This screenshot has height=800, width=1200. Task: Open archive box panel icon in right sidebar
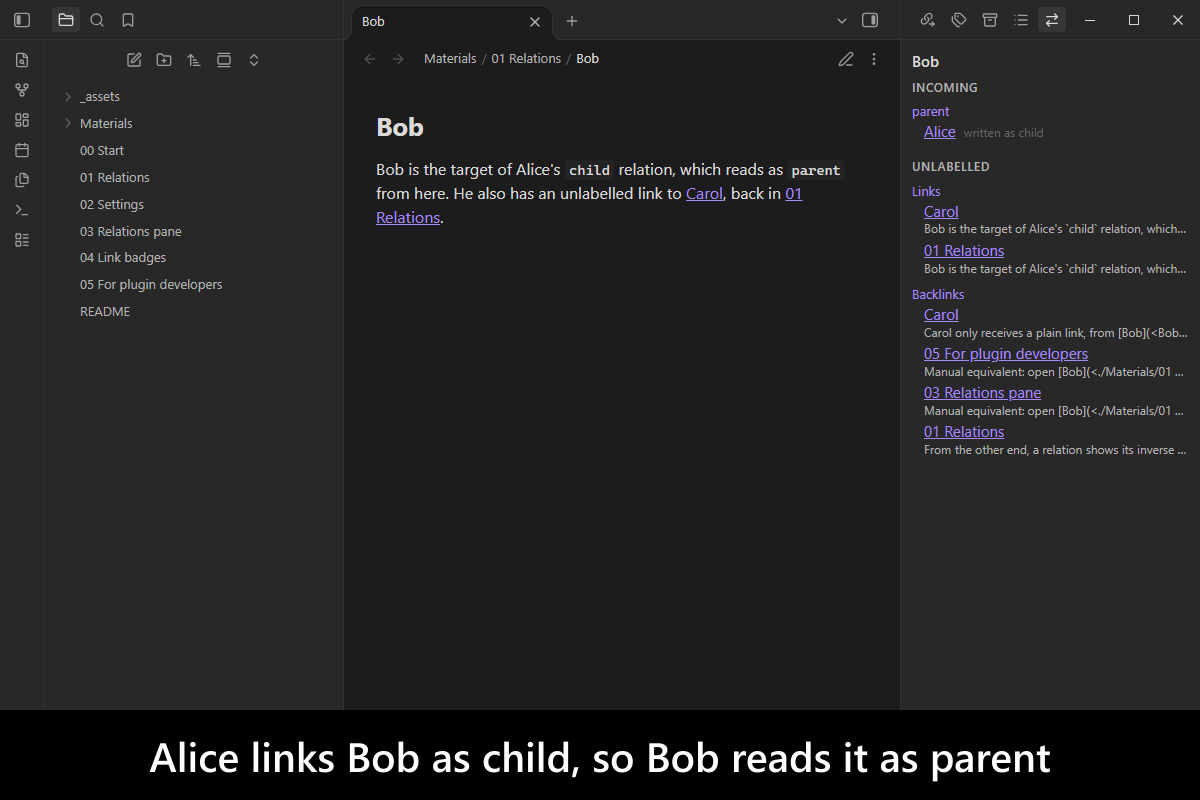[x=990, y=20]
